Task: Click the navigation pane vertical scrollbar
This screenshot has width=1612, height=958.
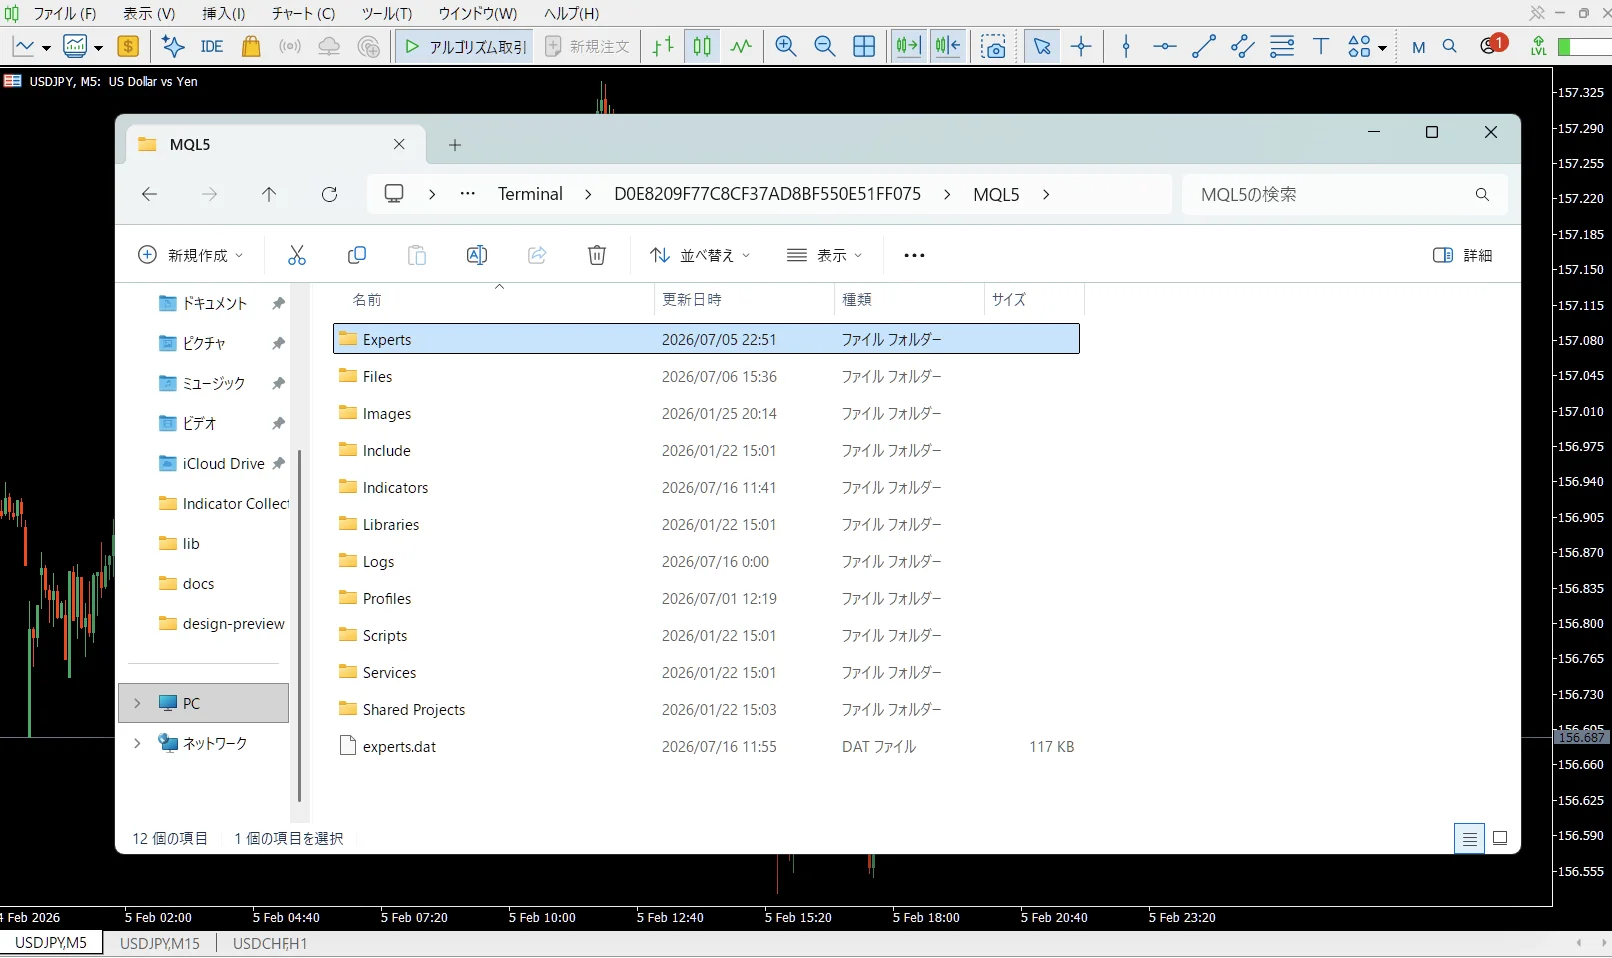Action: [299, 625]
